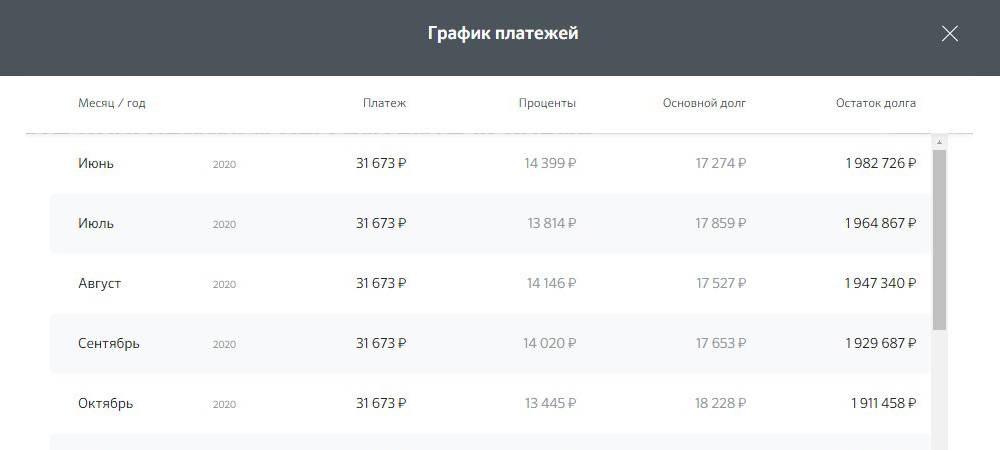Click the Платеж column header

[x=384, y=103]
